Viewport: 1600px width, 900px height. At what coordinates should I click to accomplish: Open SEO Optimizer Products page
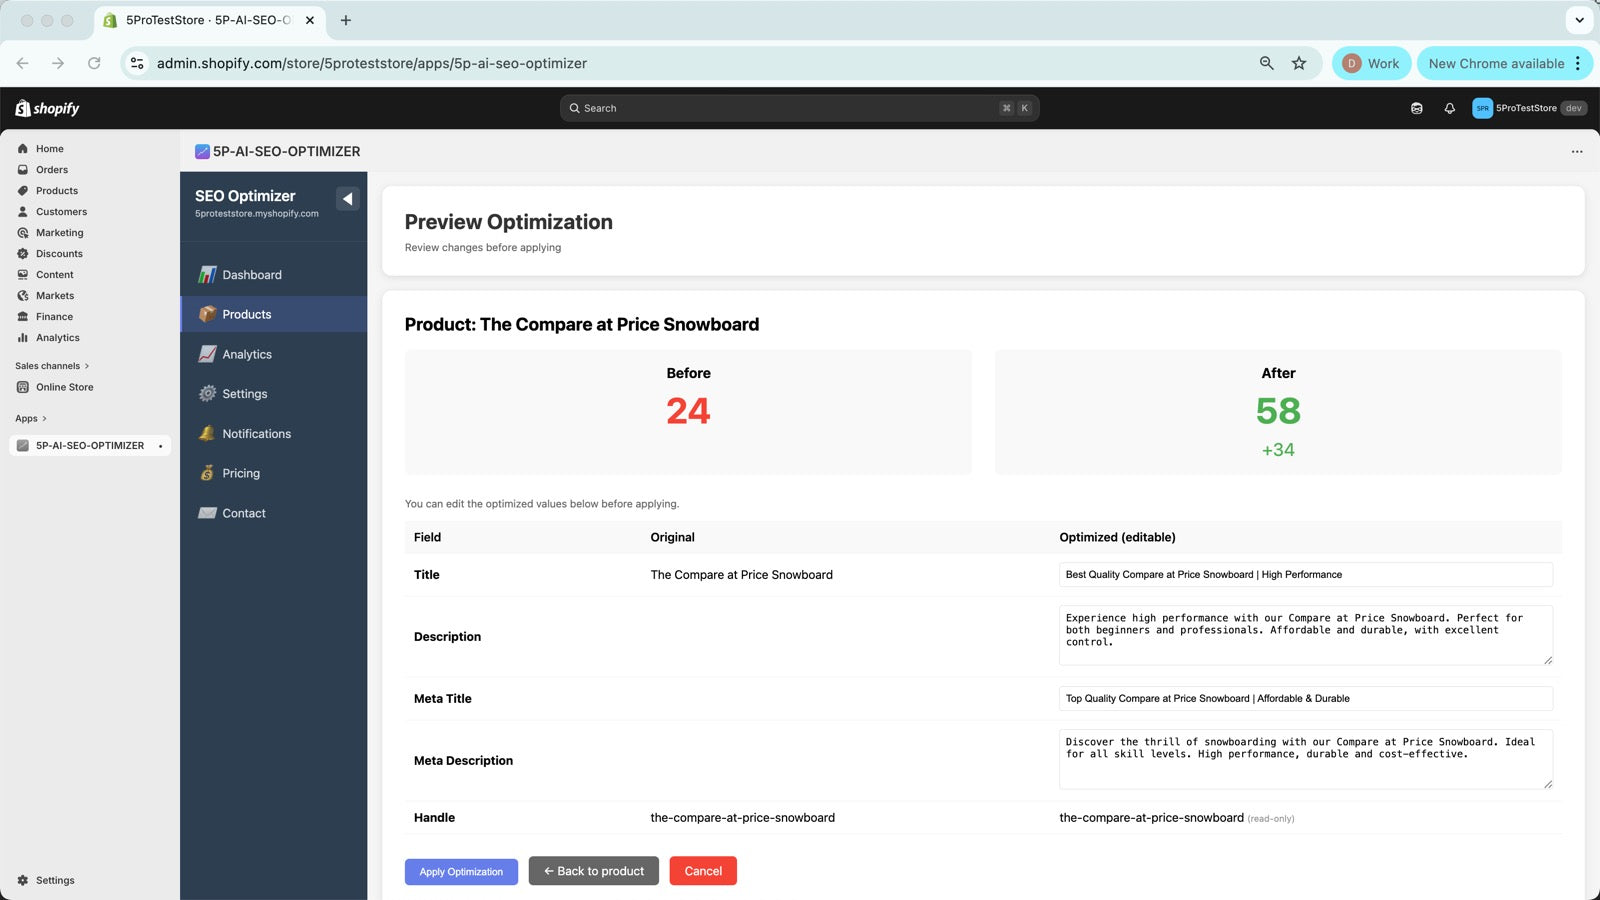[274, 314]
